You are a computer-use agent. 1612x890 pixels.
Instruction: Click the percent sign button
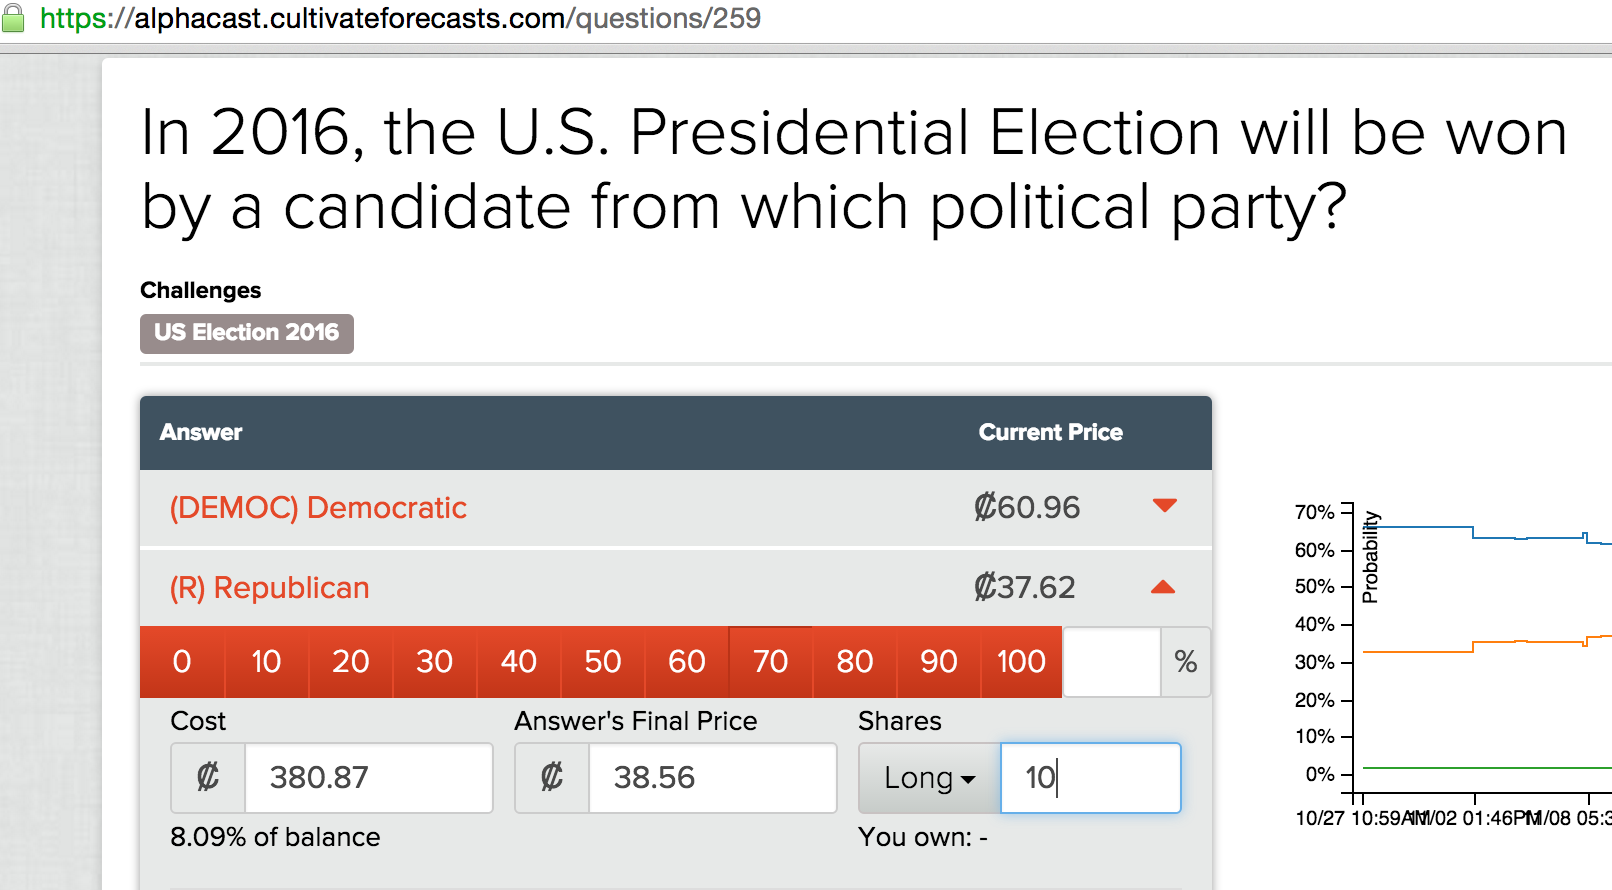click(1186, 661)
